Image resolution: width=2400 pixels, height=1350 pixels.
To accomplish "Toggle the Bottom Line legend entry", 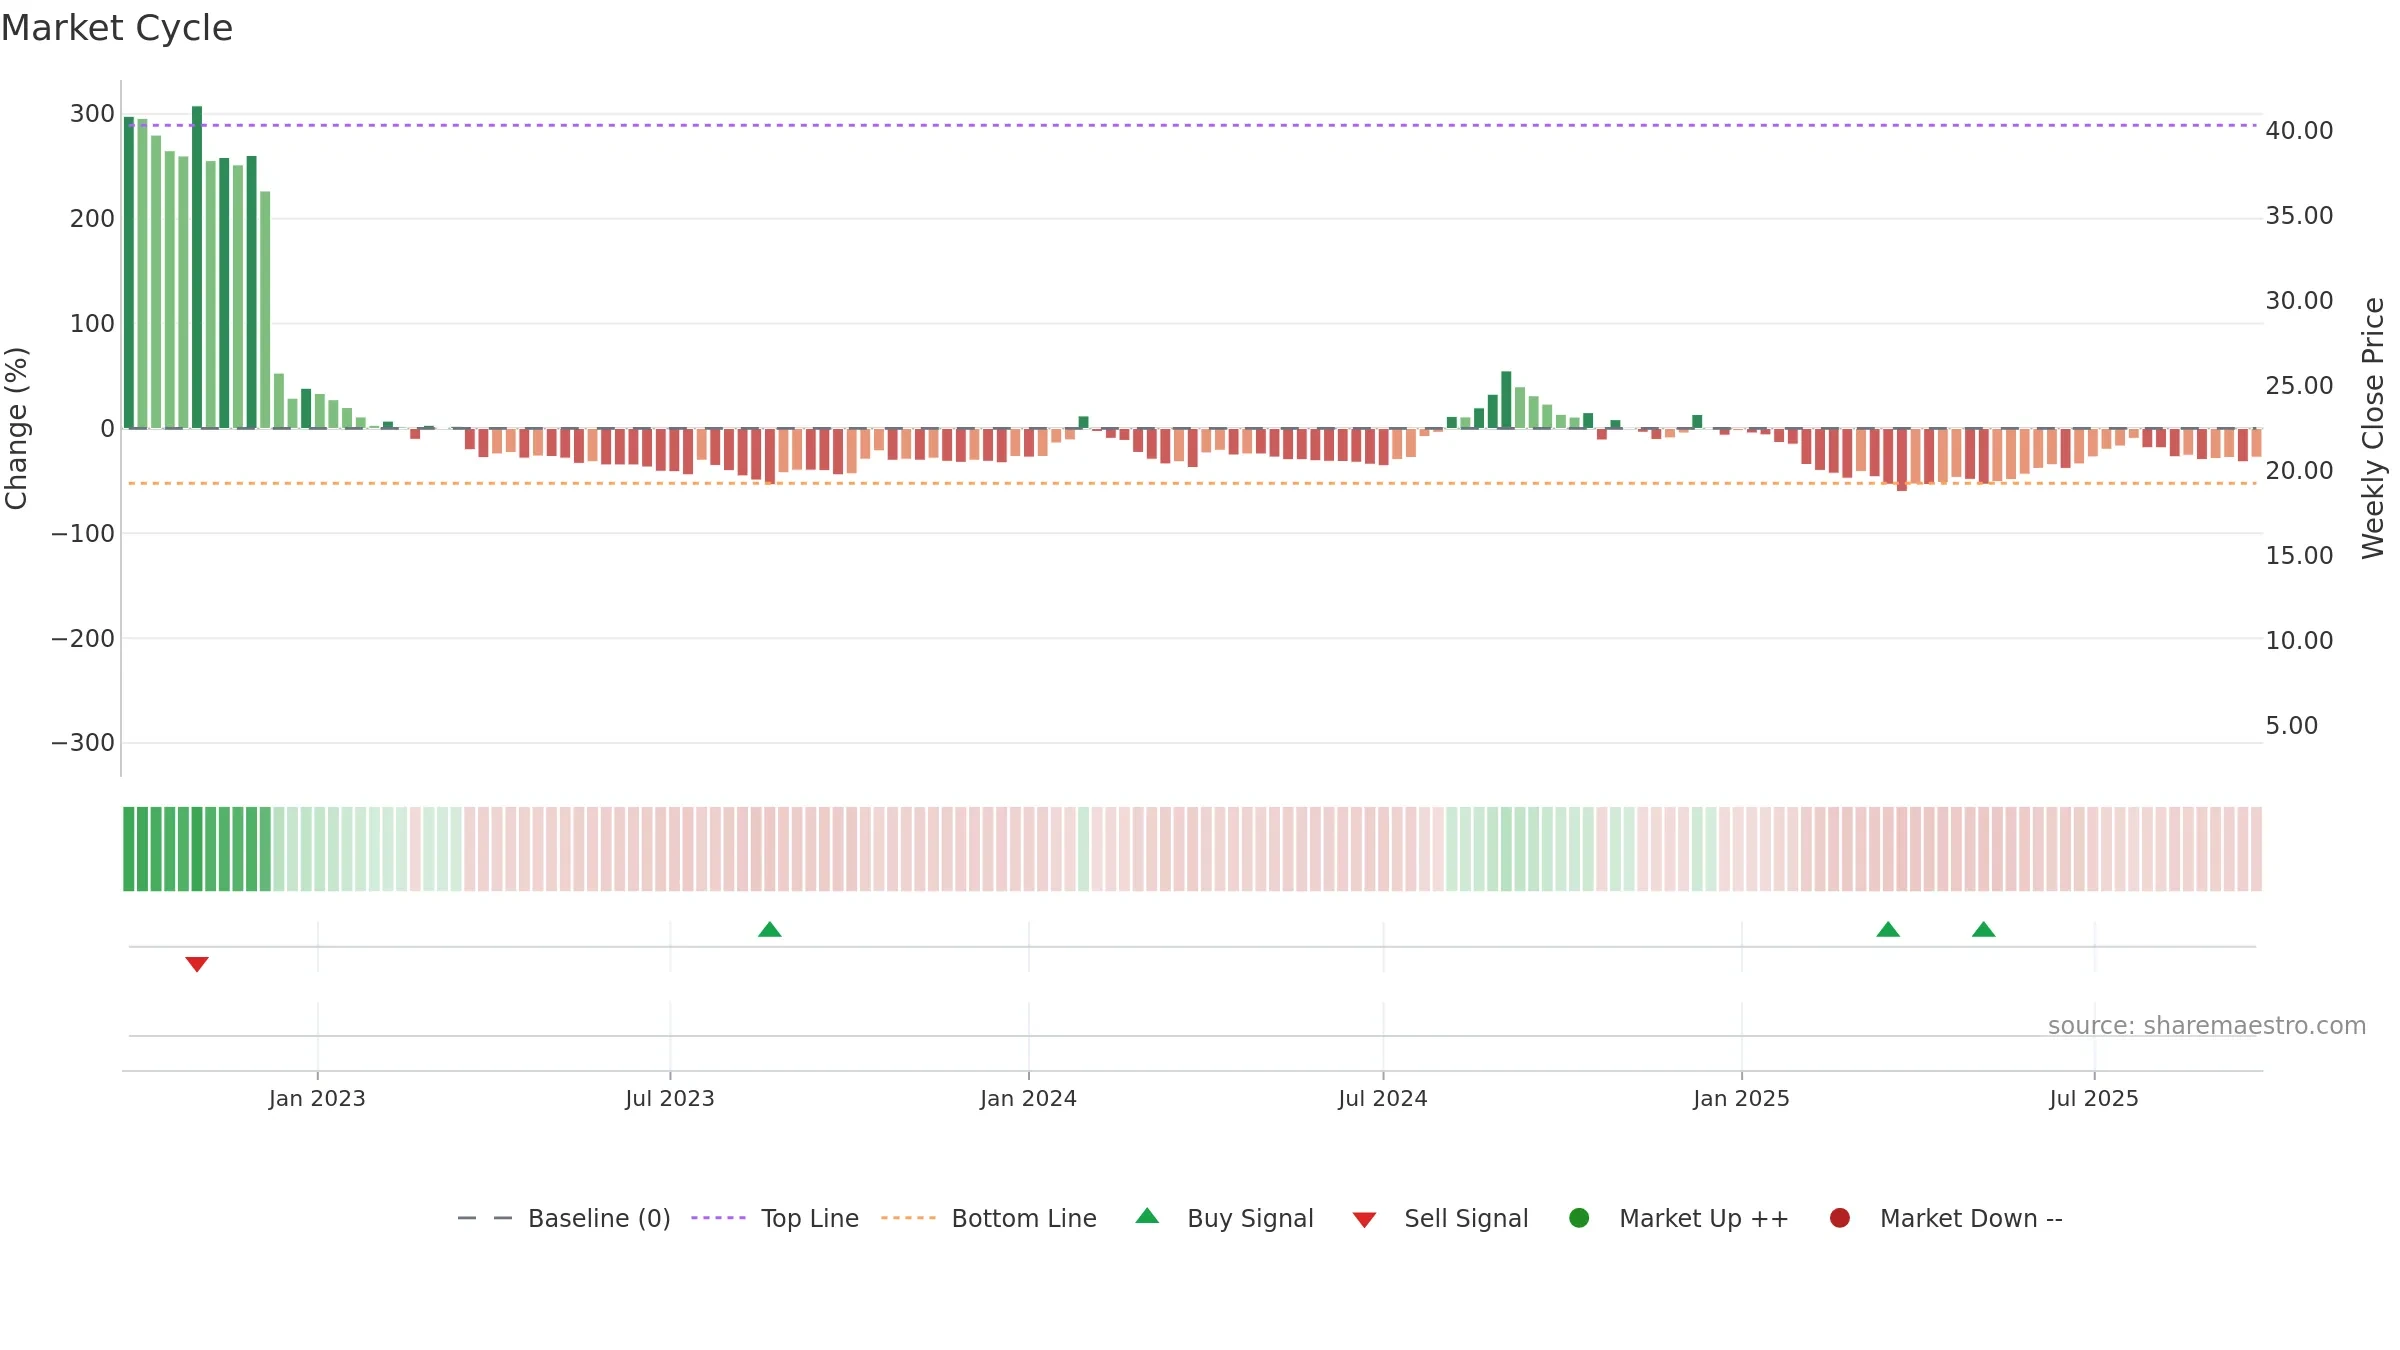I will point(989,1218).
